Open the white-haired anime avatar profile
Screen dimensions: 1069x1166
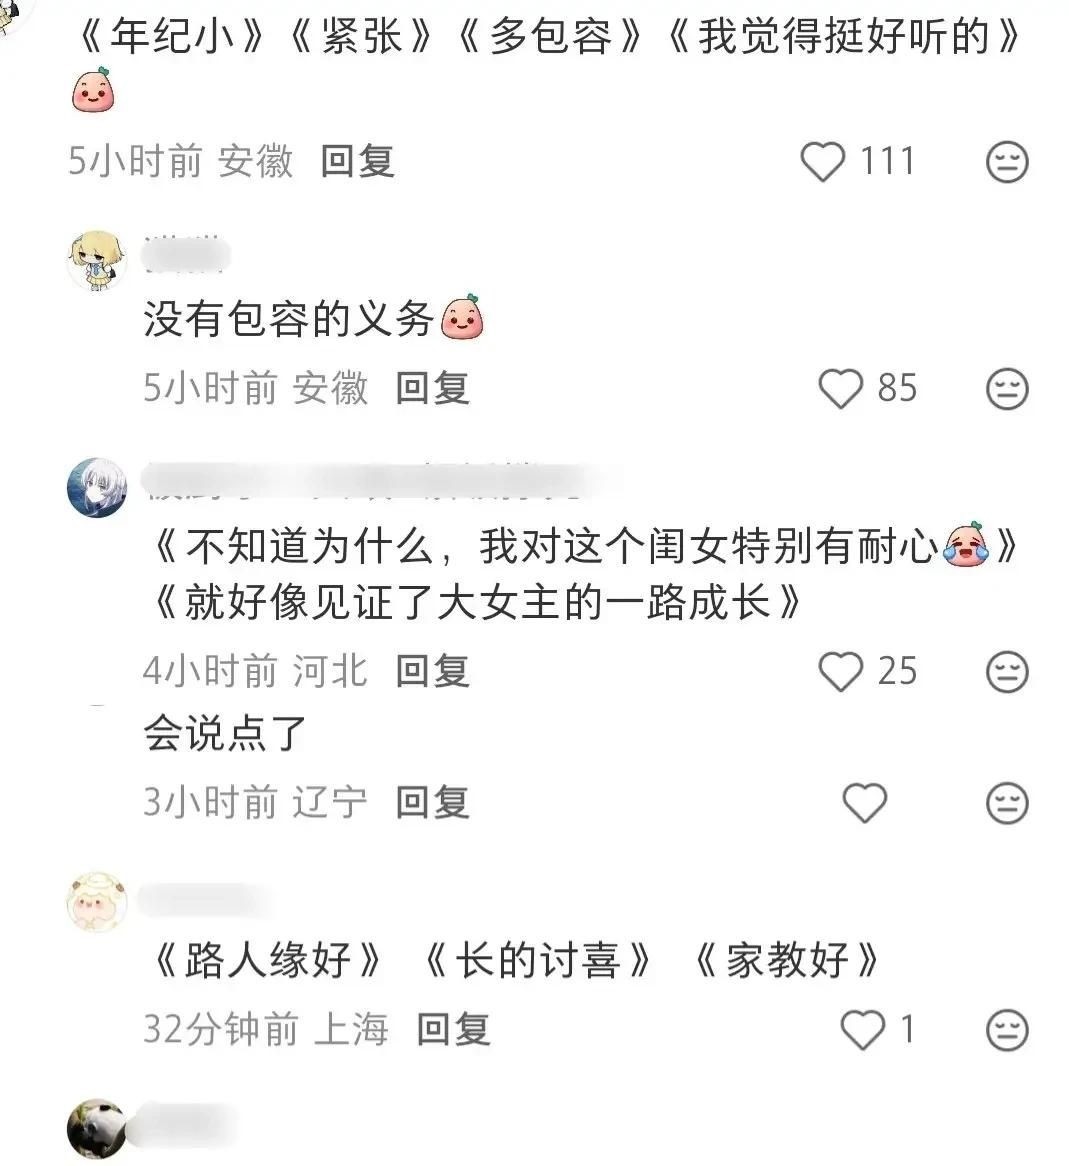coord(97,488)
